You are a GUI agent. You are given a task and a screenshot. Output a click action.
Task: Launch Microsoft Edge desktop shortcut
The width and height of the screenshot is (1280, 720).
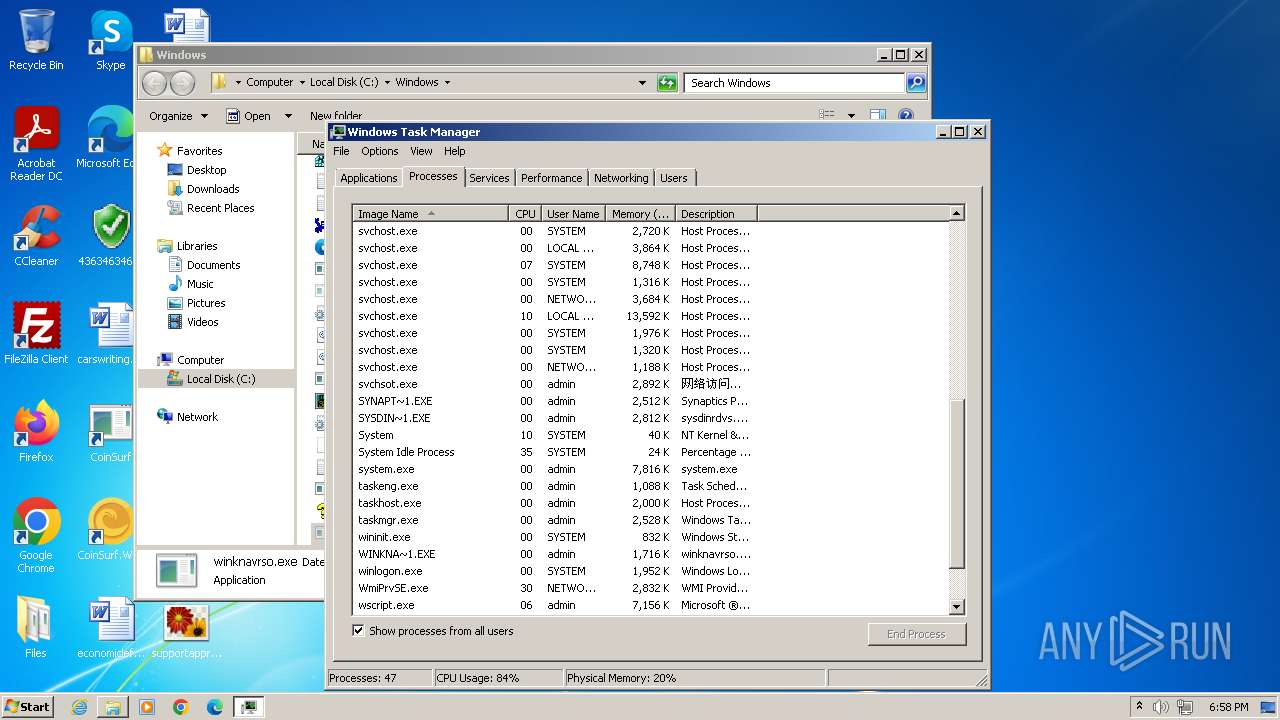click(x=105, y=138)
